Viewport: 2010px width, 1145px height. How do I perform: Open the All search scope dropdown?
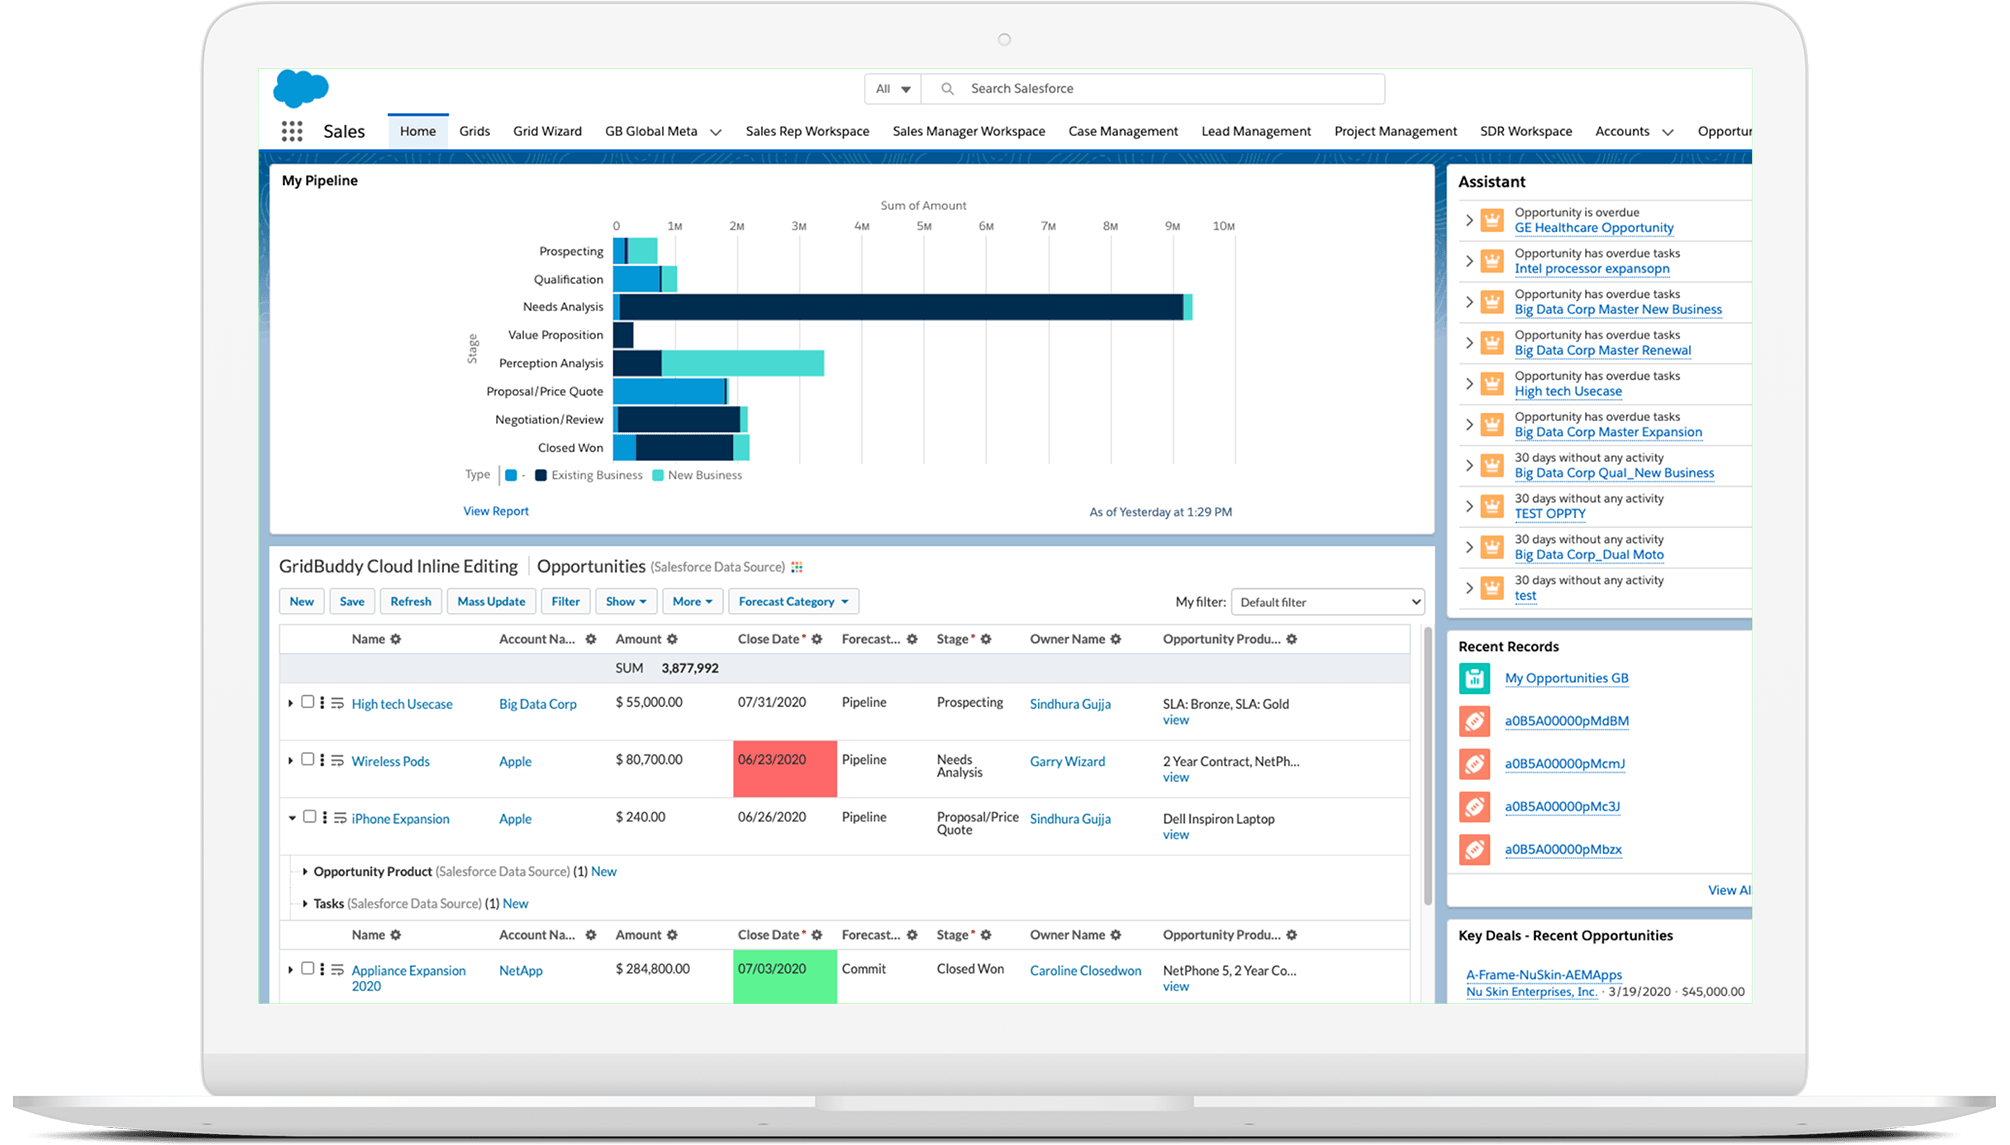point(893,89)
